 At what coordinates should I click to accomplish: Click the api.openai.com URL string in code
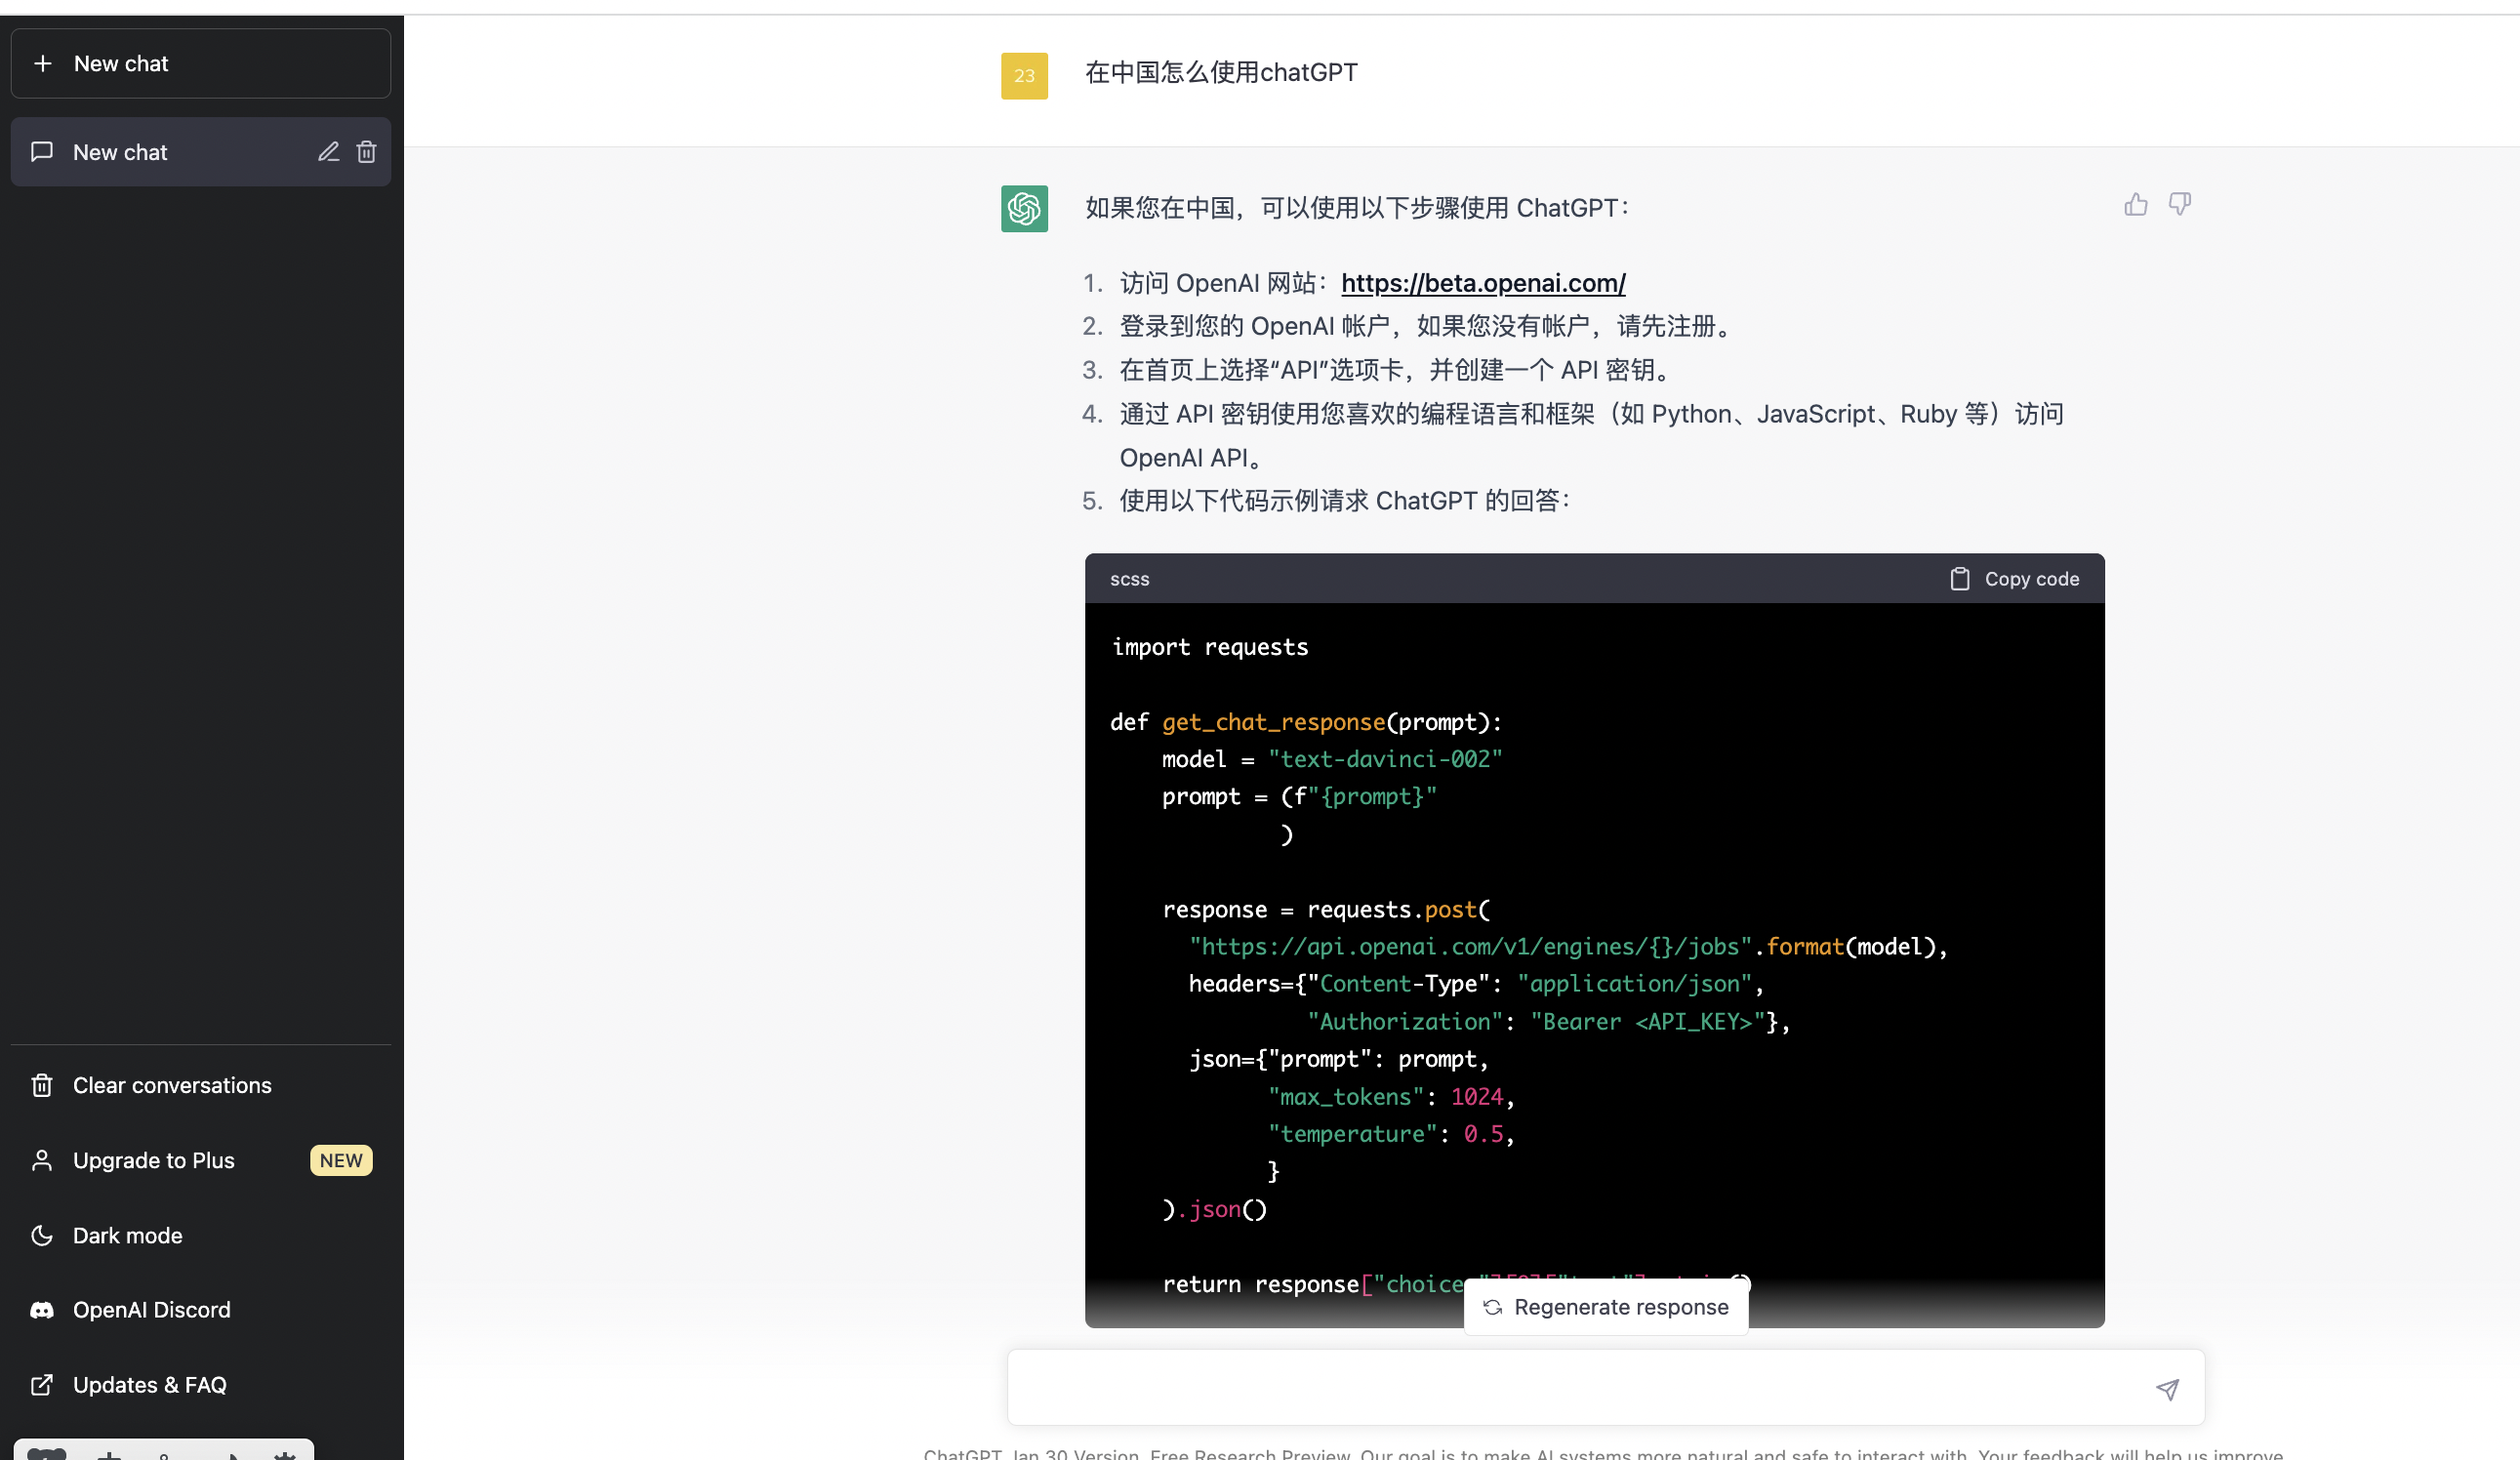tap(1470, 946)
